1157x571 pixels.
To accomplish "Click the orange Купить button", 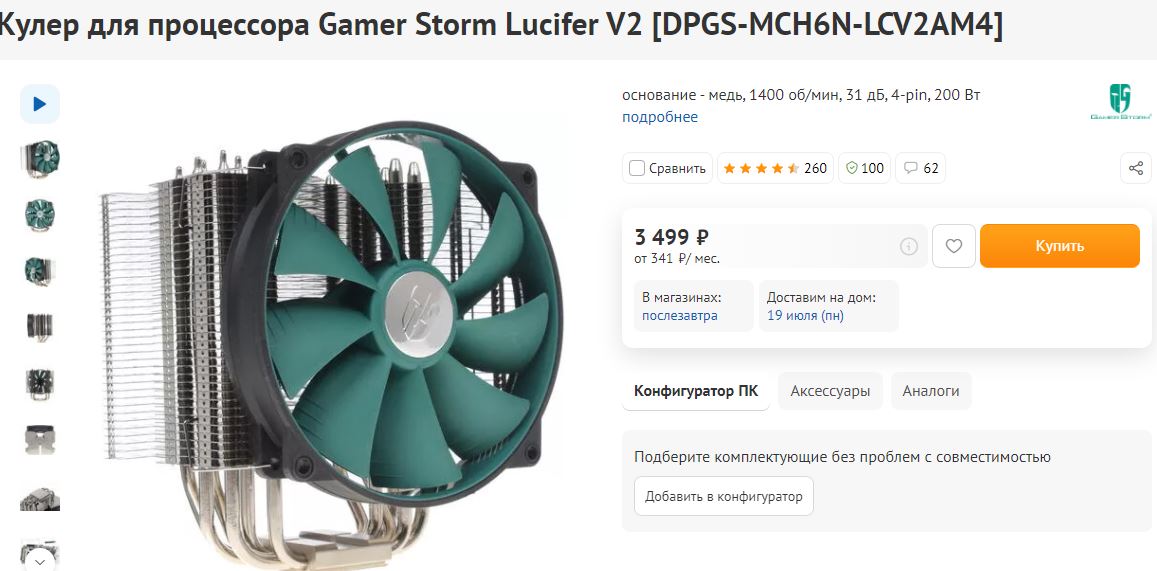I will [x=1060, y=246].
